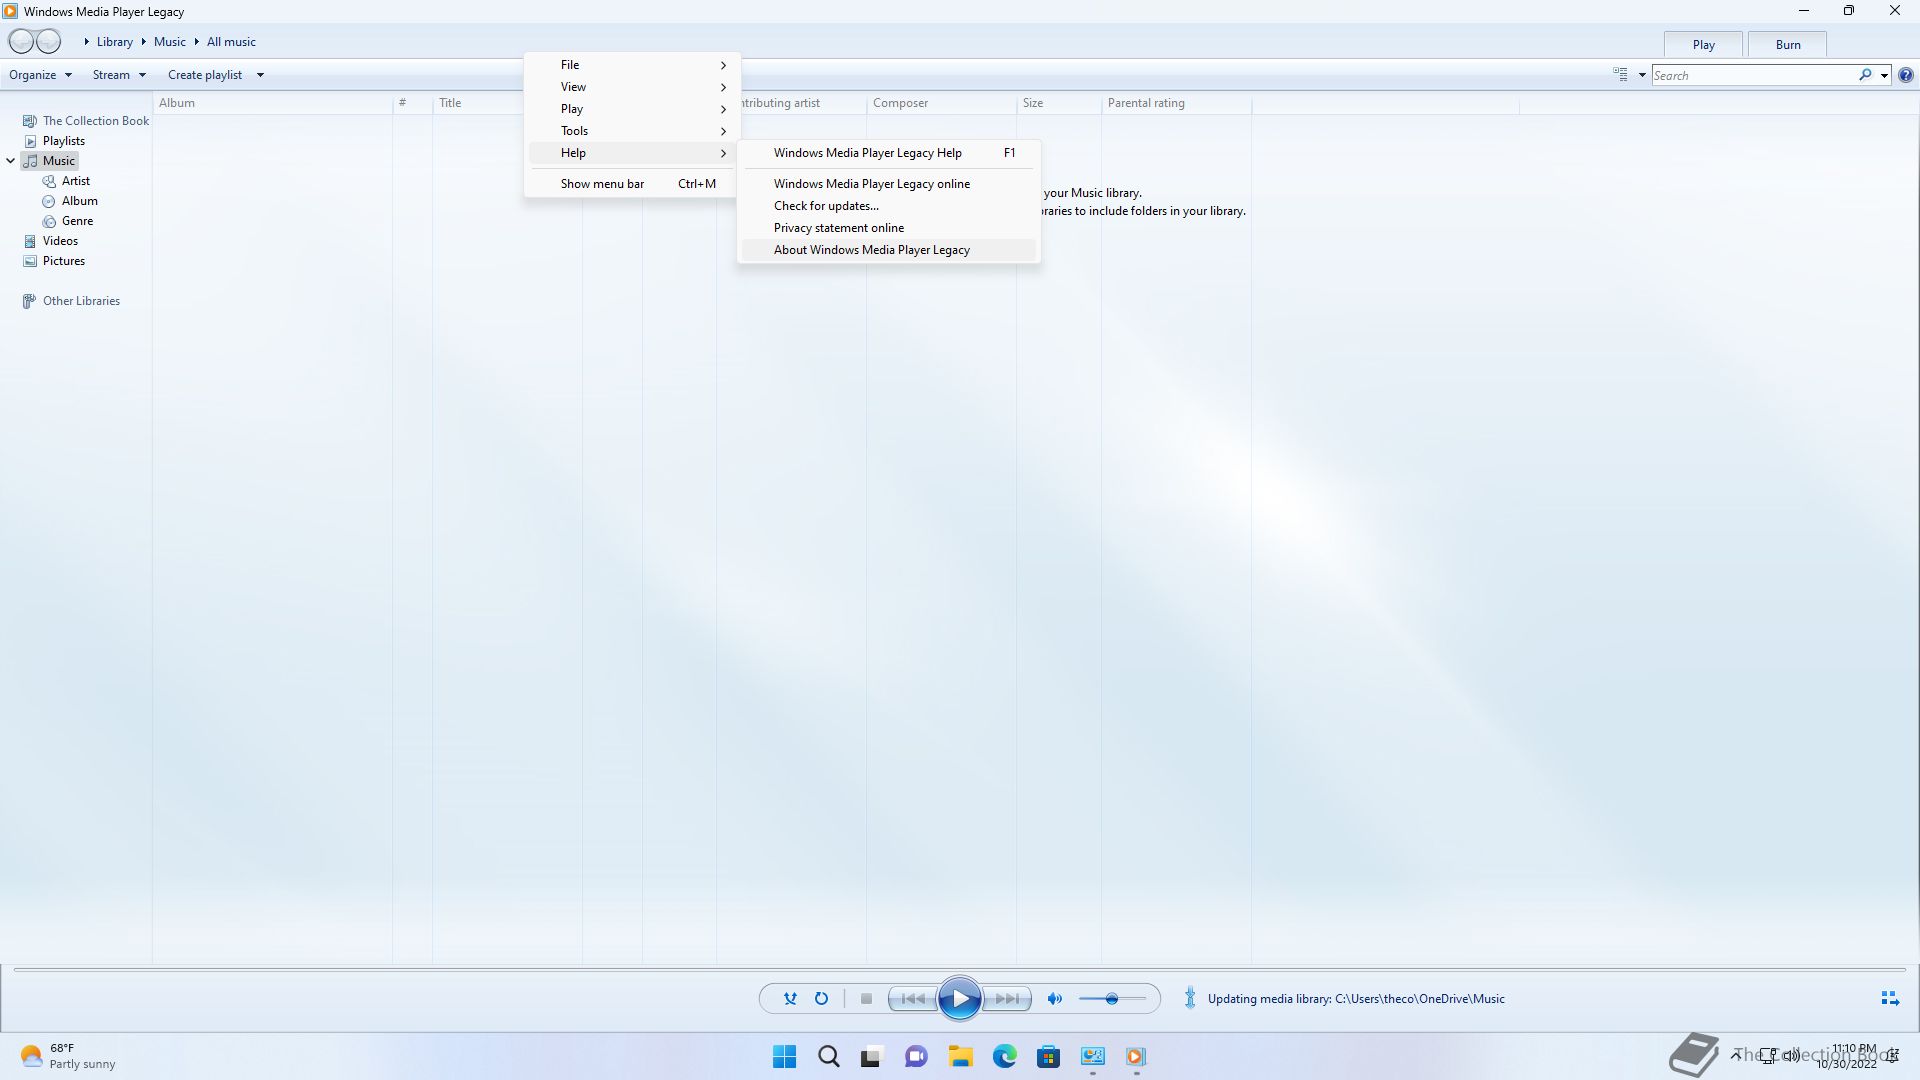Open Windows Media Player Legacy online
Image resolution: width=1920 pixels, height=1080 pixels.
click(889, 184)
